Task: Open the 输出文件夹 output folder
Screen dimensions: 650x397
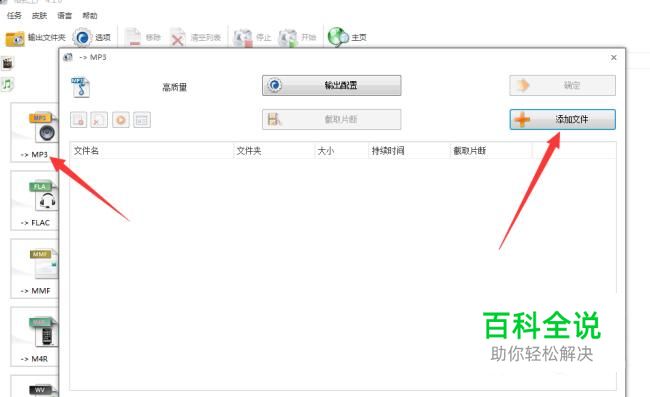Action: [x=36, y=38]
